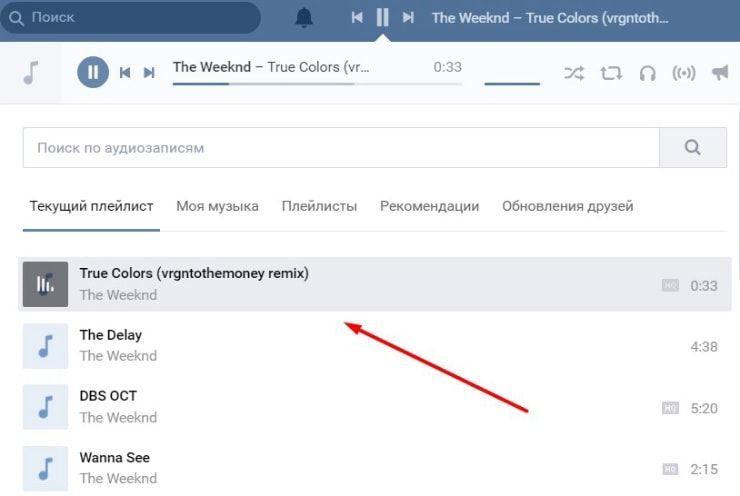Screen dimensions: 740x496
Task: Play the track The Delay
Action: pos(45,346)
